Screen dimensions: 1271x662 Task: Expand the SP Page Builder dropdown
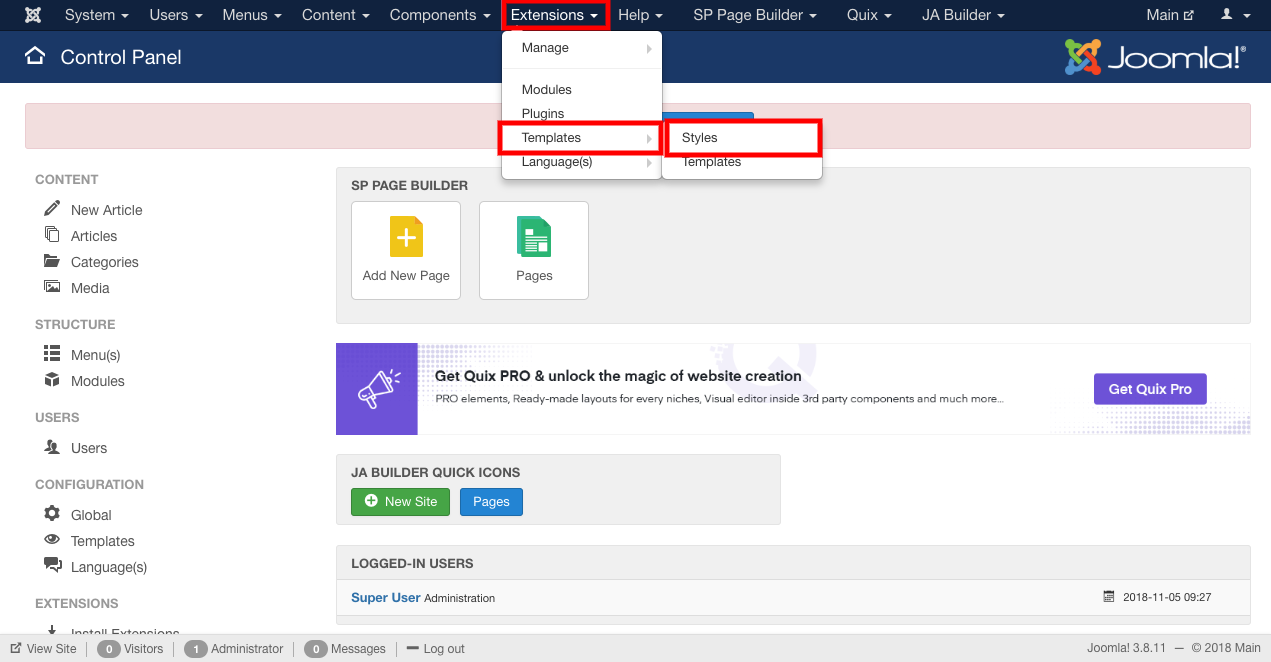pos(755,15)
